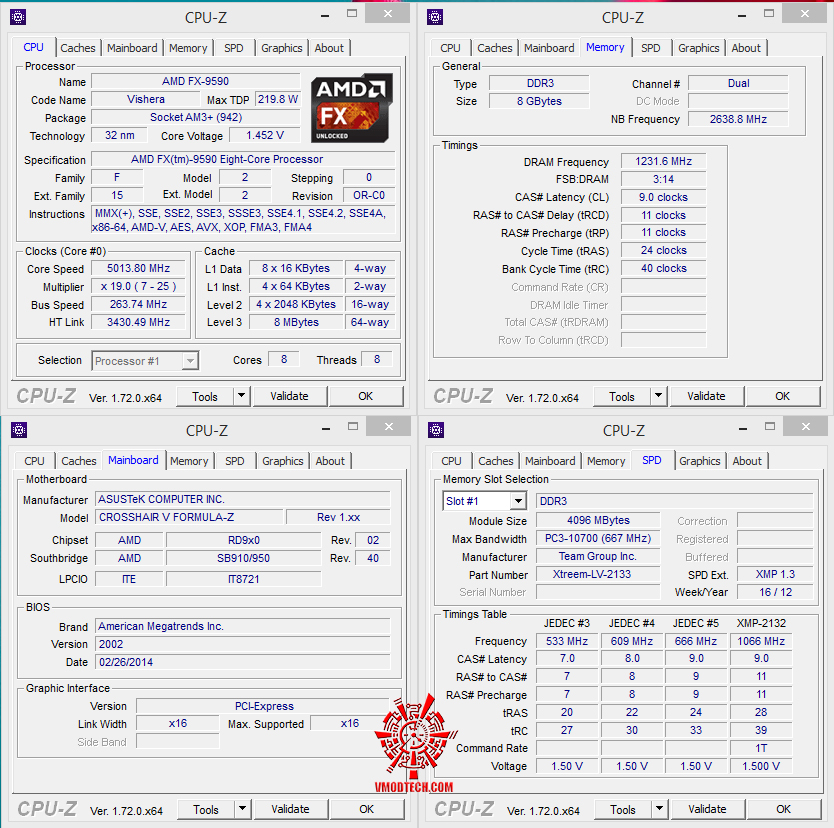Click the Team Group Inc. manufacturer field

598,557
